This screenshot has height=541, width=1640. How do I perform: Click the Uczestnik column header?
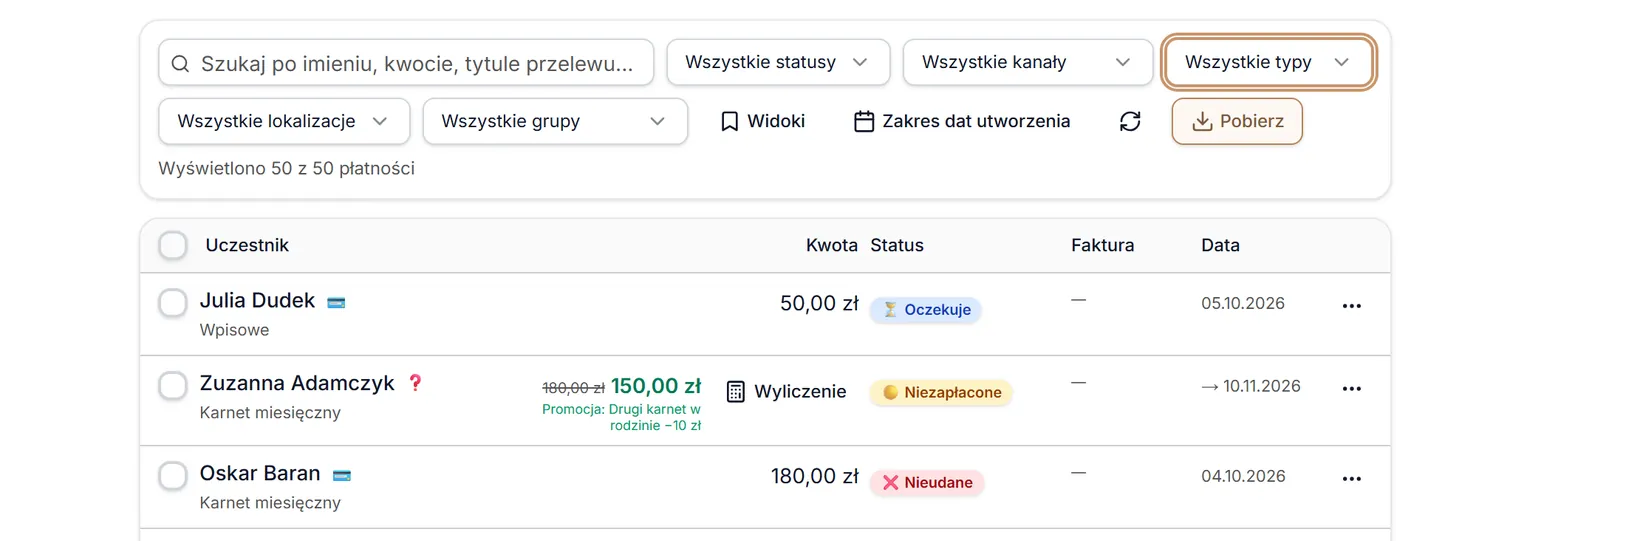(247, 245)
